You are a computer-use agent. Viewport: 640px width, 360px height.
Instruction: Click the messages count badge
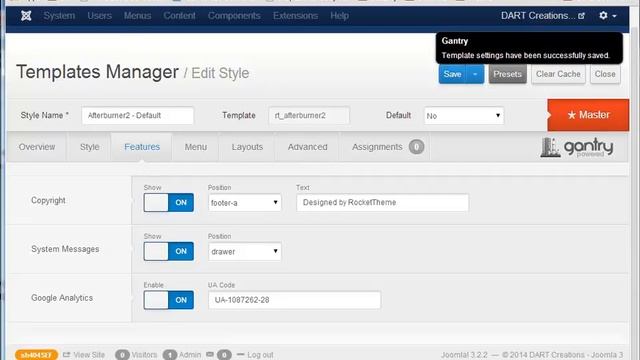click(x=224, y=355)
